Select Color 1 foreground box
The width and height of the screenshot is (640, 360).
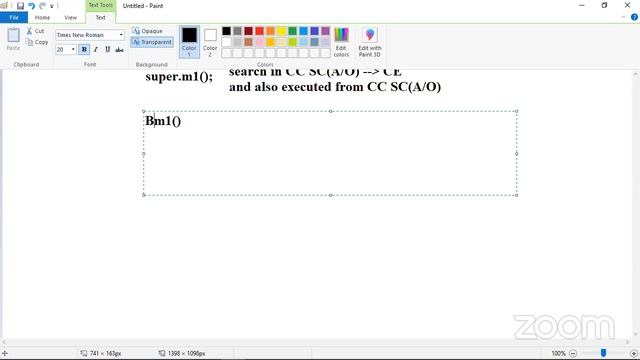click(x=189, y=42)
